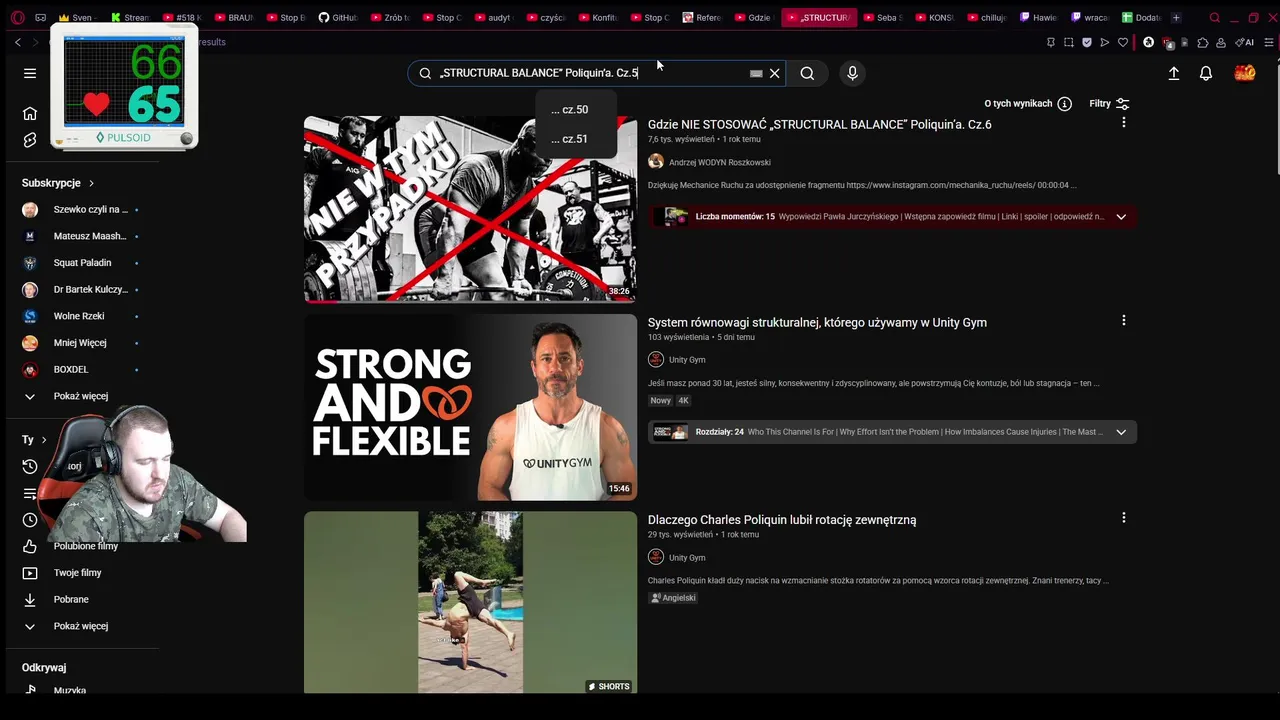The height and width of the screenshot is (720, 1280).
Task: Open the Wolne Rzeki channel
Action: pos(80,316)
